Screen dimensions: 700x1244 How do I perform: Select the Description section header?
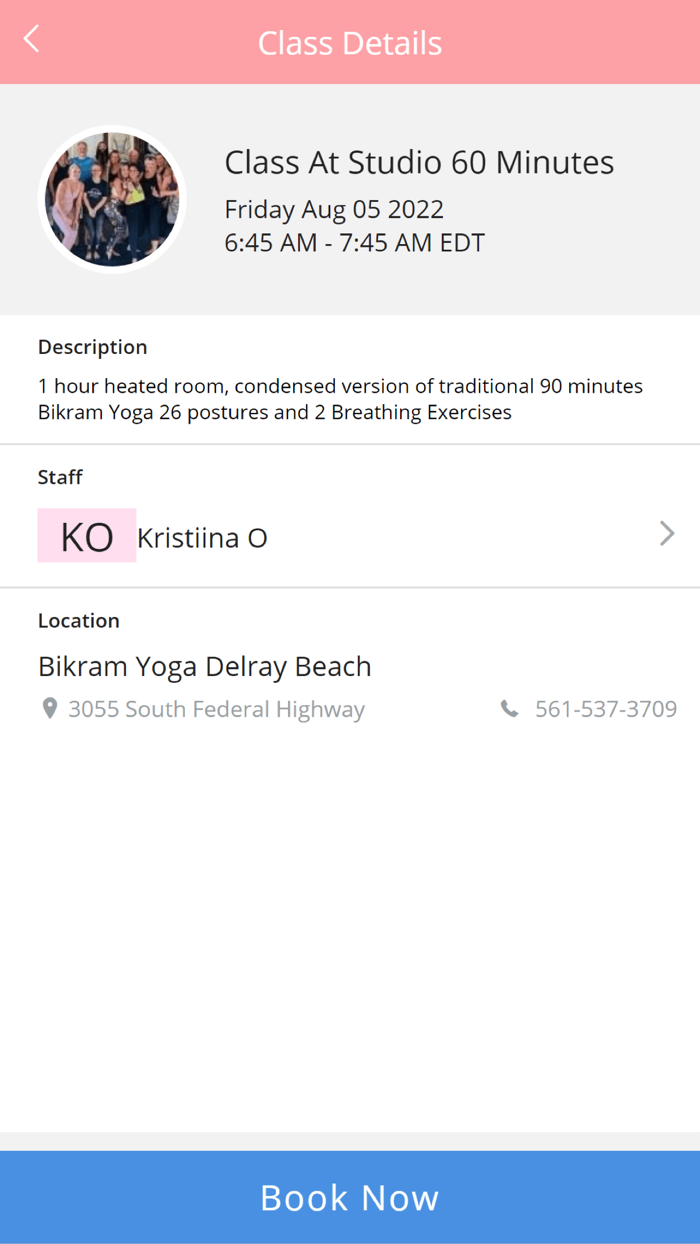coord(92,346)
